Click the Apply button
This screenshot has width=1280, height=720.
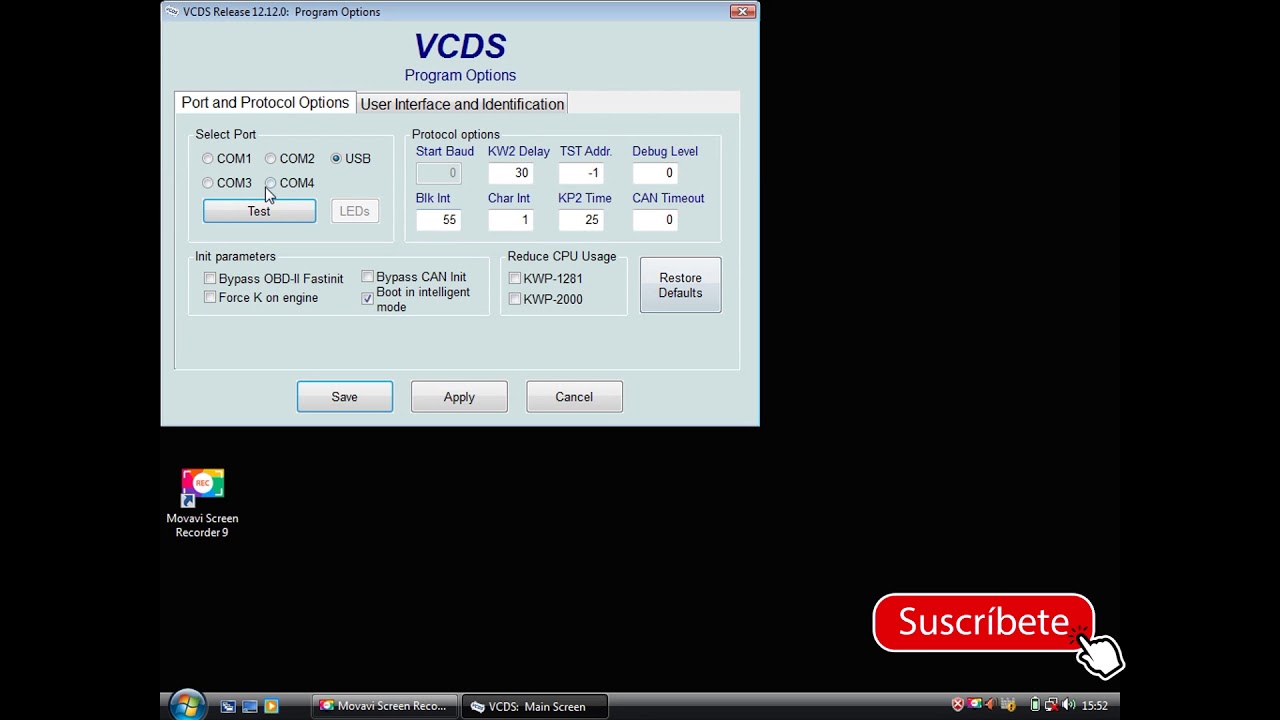click(x=459, y=397)
